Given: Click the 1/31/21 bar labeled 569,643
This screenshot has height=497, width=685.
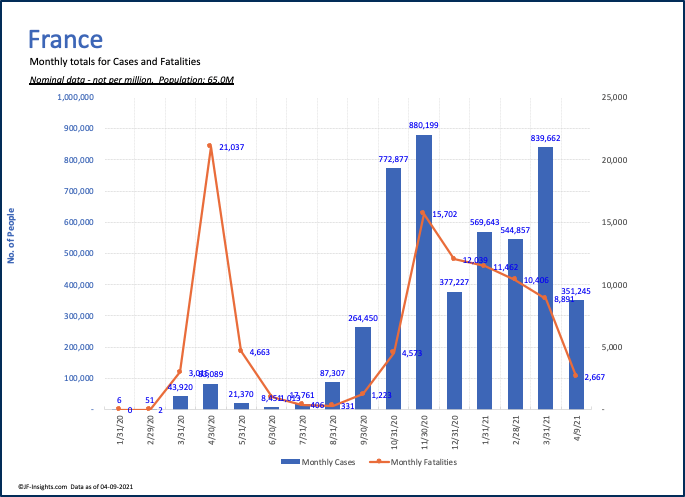Looking at the screenshot, I should pyautogui.click(x=484, y=320).
